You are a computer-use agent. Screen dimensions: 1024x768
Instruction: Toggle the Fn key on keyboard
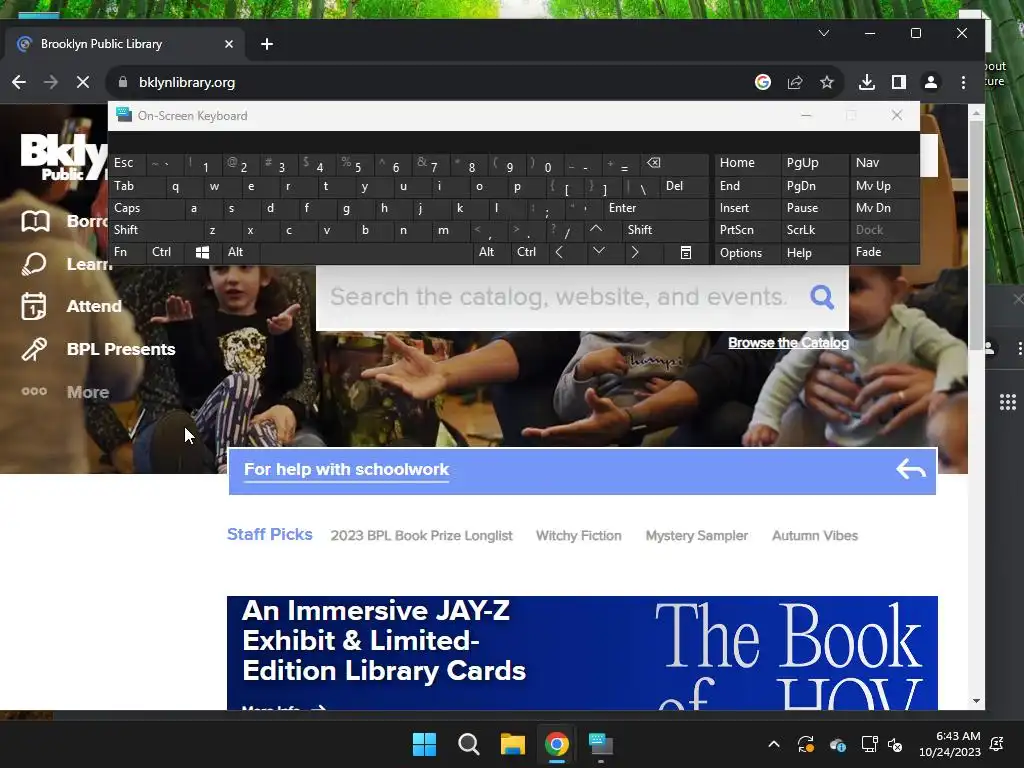click(x=127, y=252)
